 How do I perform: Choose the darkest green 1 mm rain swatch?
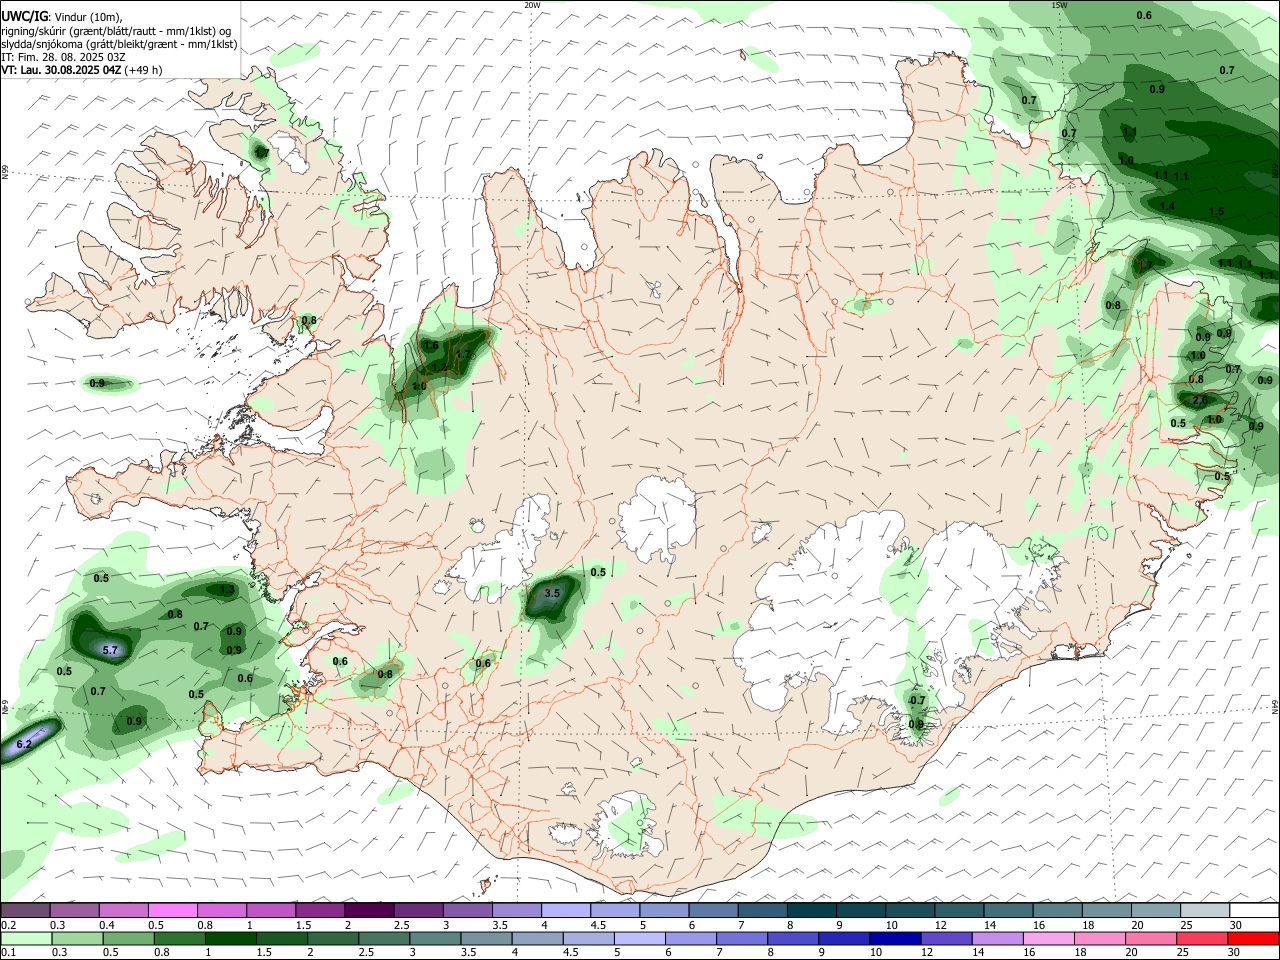[x=231, y=938]
